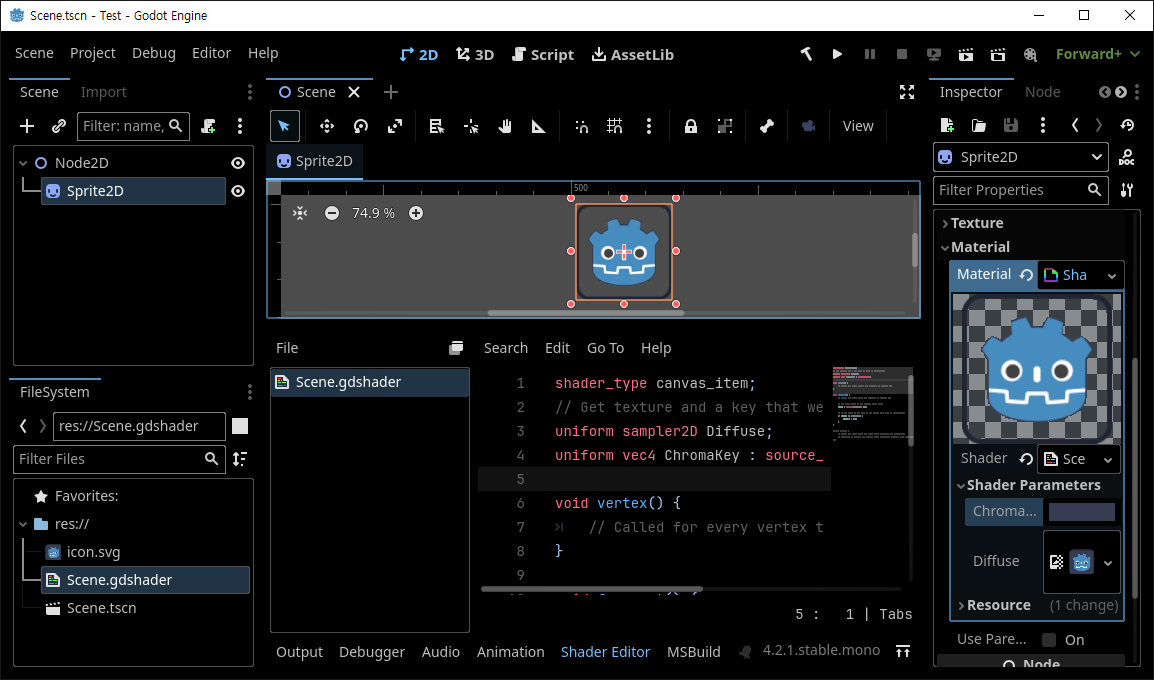
Task: Click the build project hammer icon
Action: [x=806, y=54]
